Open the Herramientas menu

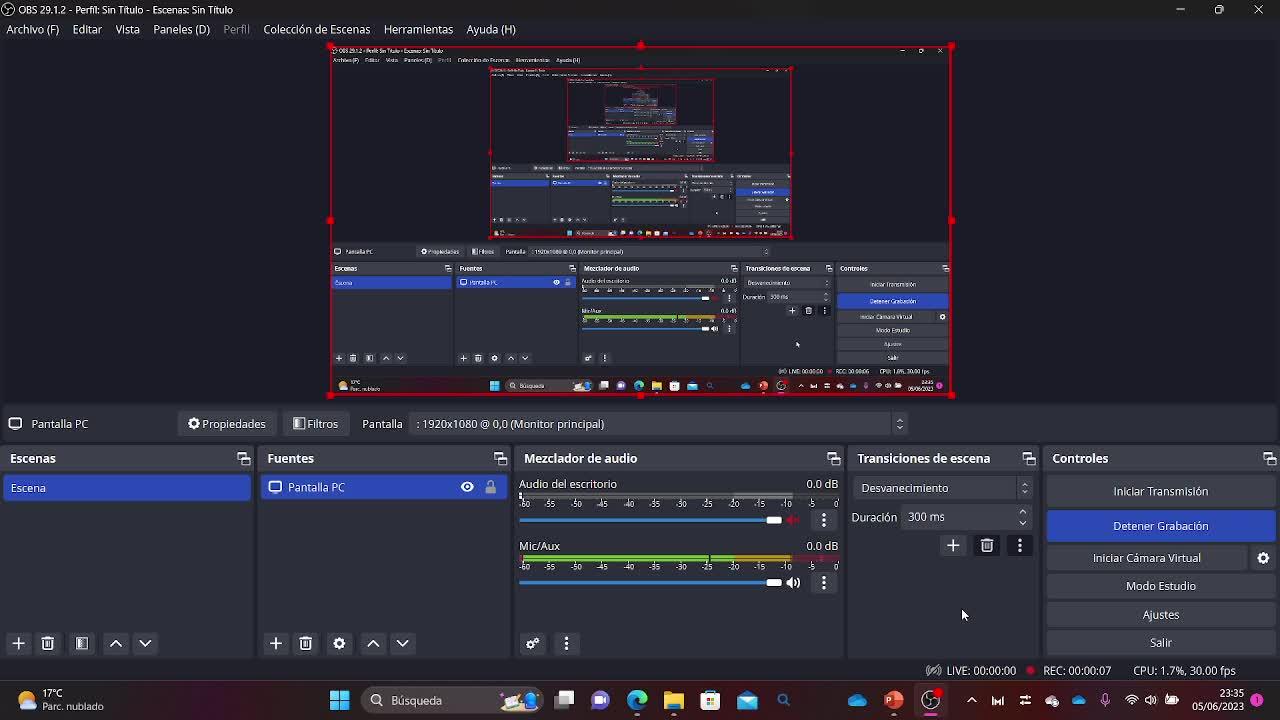click(418, 29)
